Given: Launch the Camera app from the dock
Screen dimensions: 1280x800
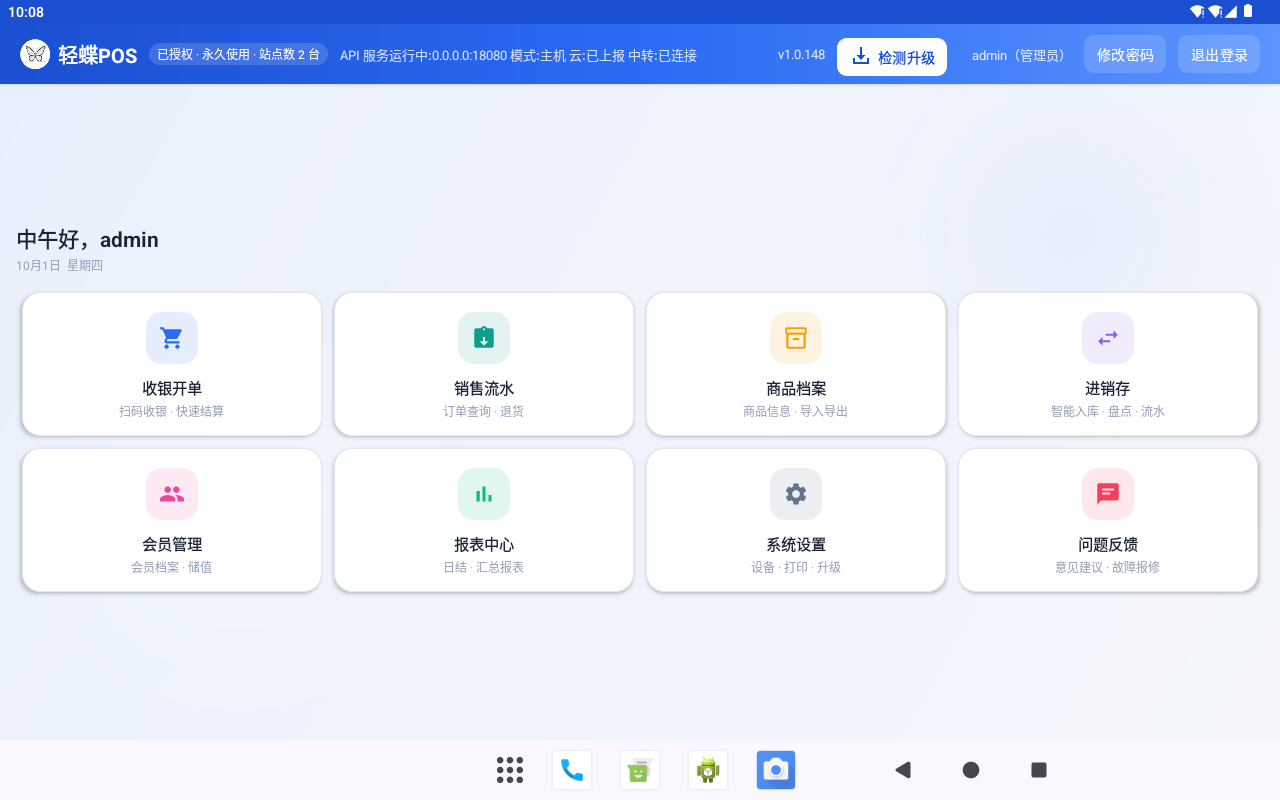Looking at the screenshot, I should pyautogui.click(x=776, y=770).
